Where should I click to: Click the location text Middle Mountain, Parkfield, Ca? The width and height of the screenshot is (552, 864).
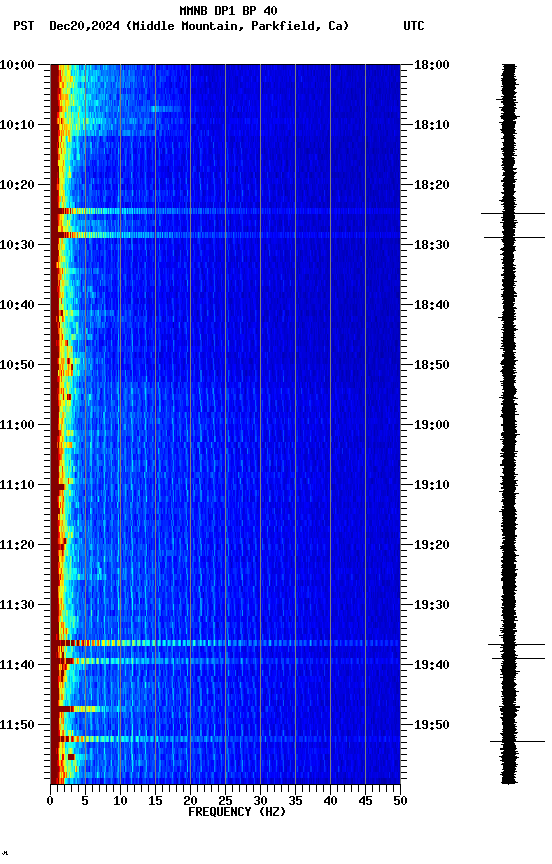(x=237, y=26)
